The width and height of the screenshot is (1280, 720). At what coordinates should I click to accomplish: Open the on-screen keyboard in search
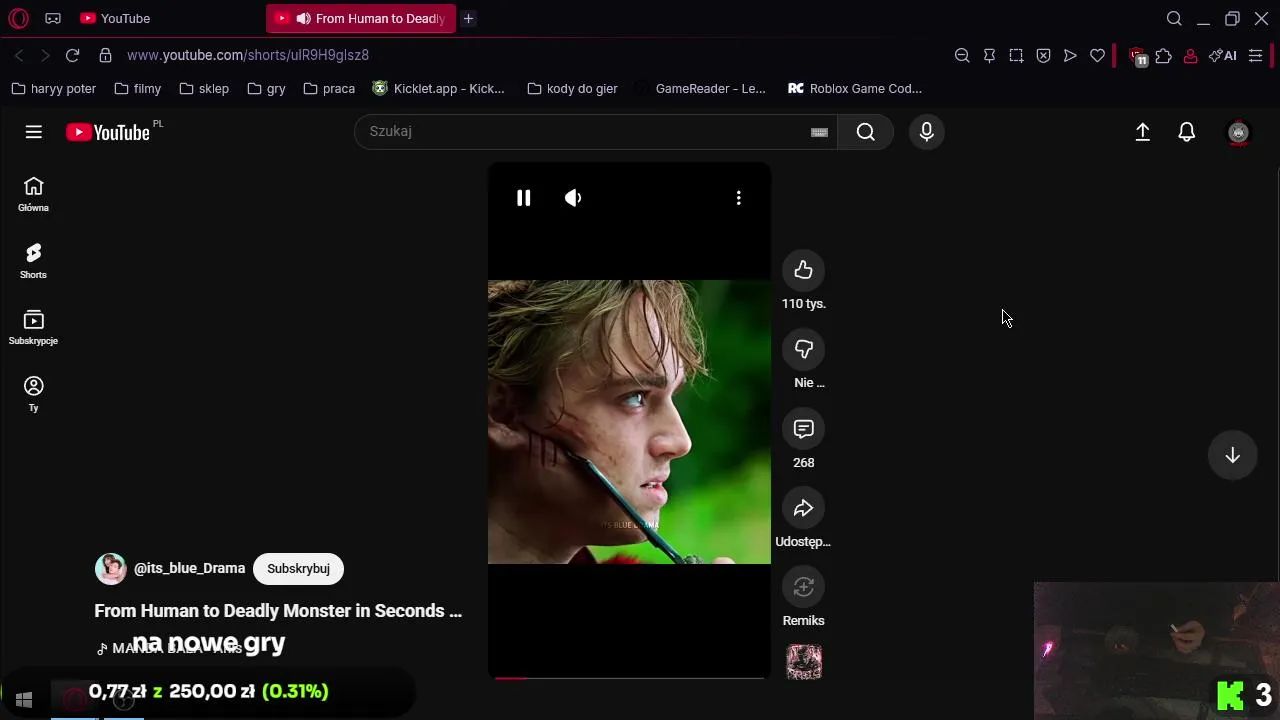click(819, 132)
